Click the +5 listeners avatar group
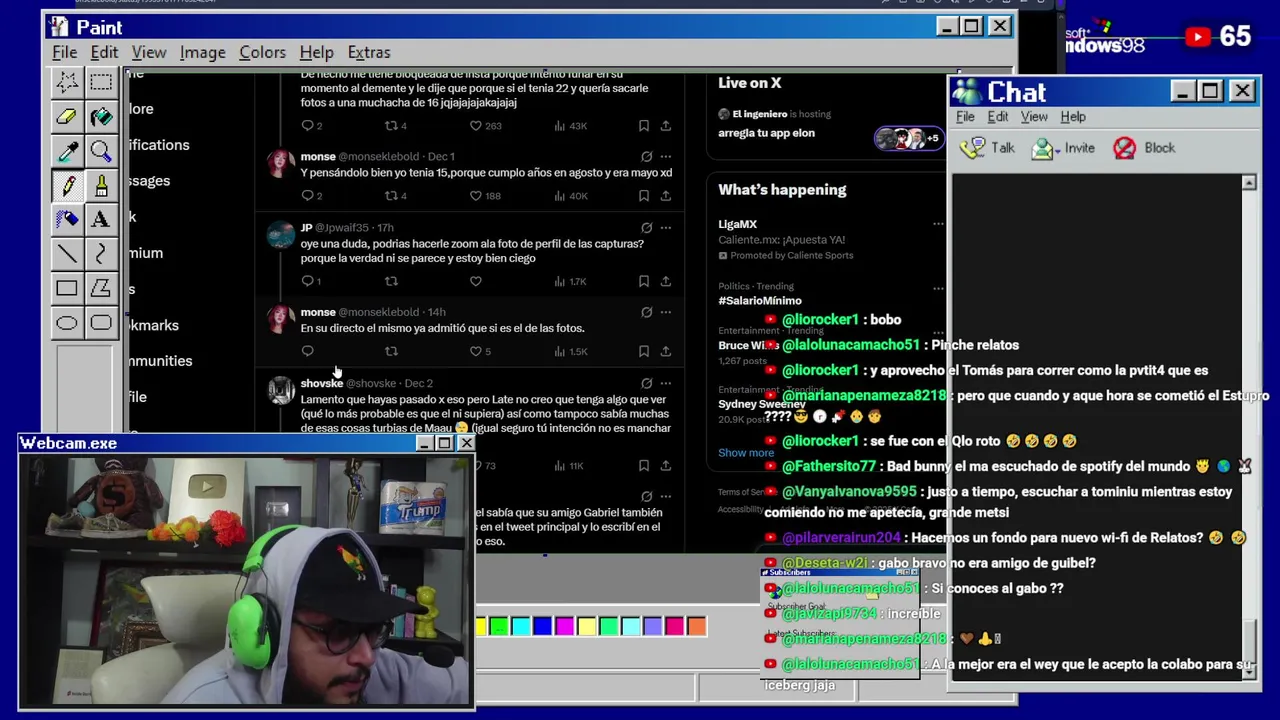 908,138
